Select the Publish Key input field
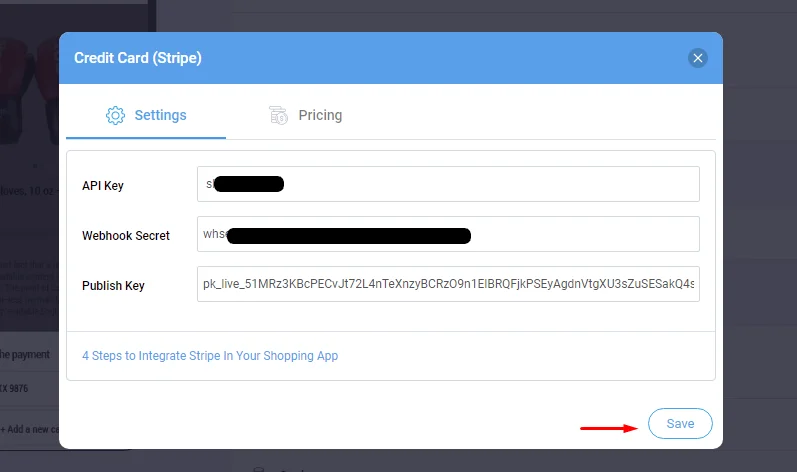This screenshot has width=797, height=472. point(448,284)
